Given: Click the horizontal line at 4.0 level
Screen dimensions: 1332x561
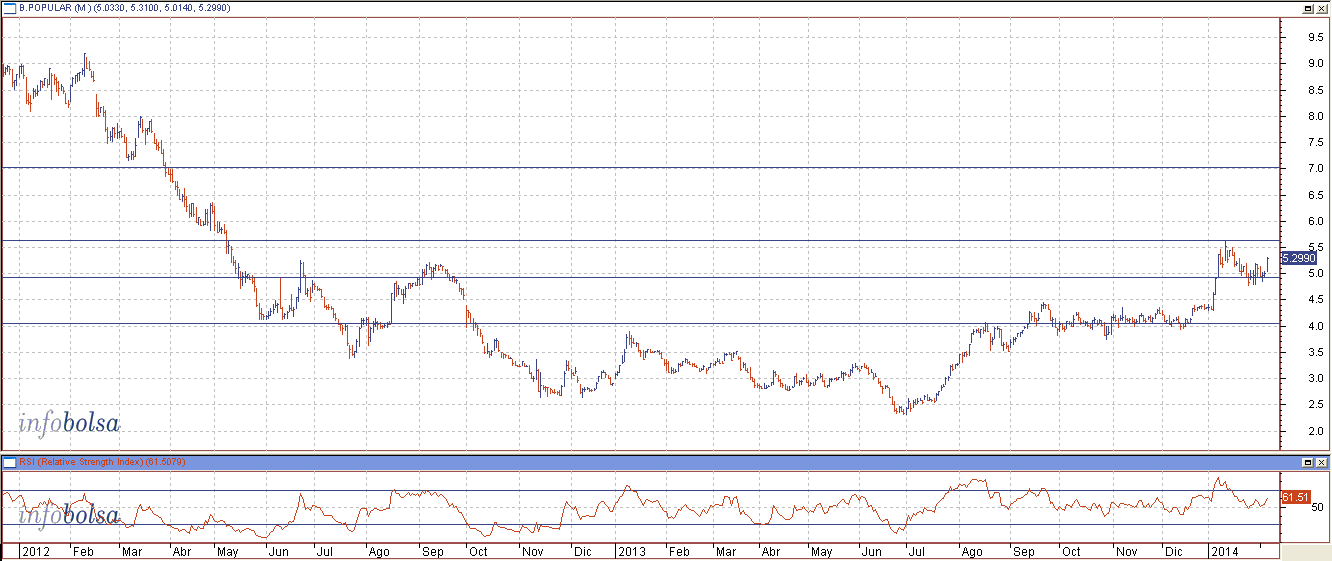Looking at the screenshot, I should pyautogui.click(x=640, y=324).
